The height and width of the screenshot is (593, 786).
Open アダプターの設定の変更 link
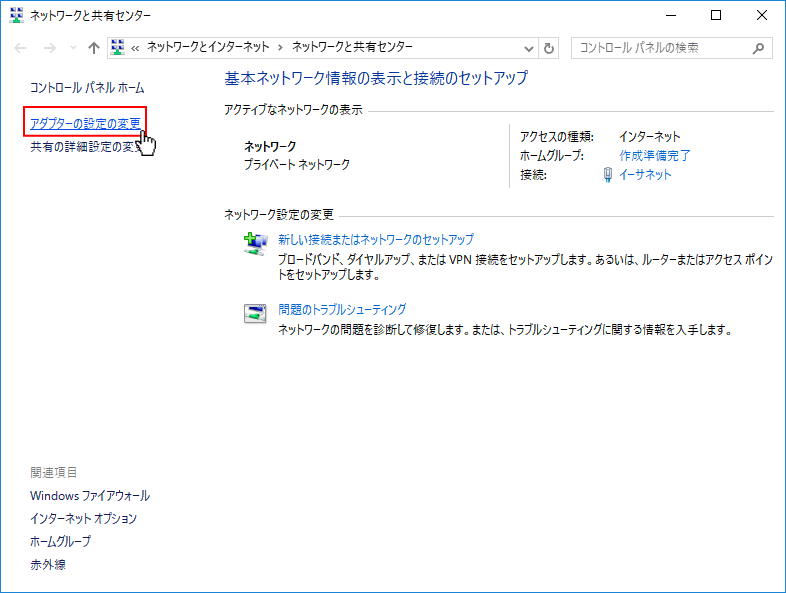pos(85,123)
